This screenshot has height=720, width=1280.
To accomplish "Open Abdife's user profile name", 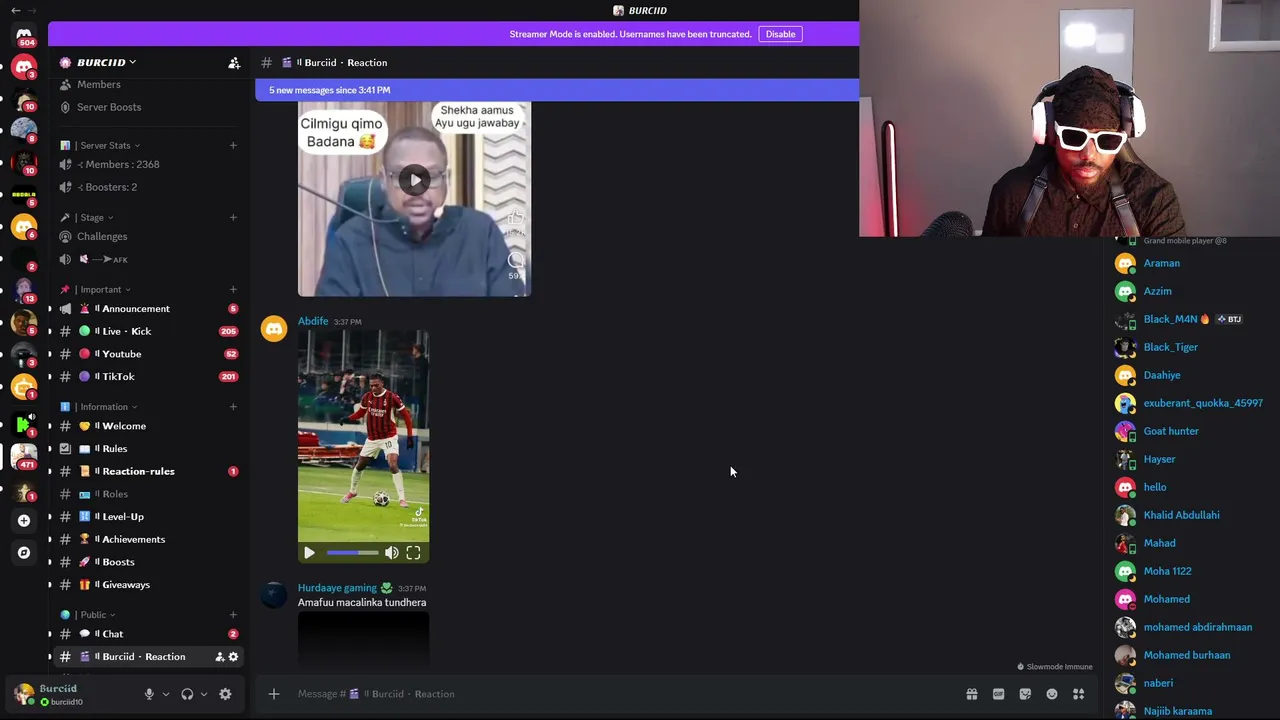I will click(x=313, y=321).
